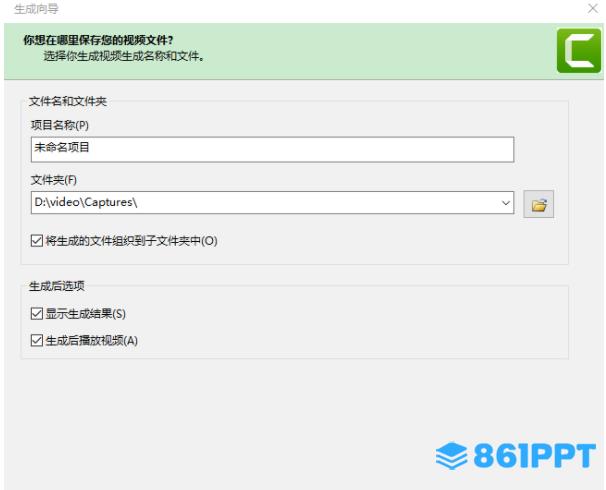Viewport: 606px width, 490px height.
Task: Click the 显示生成结果(S) label text
Action: pyautogui.click(x=86, y=313)
